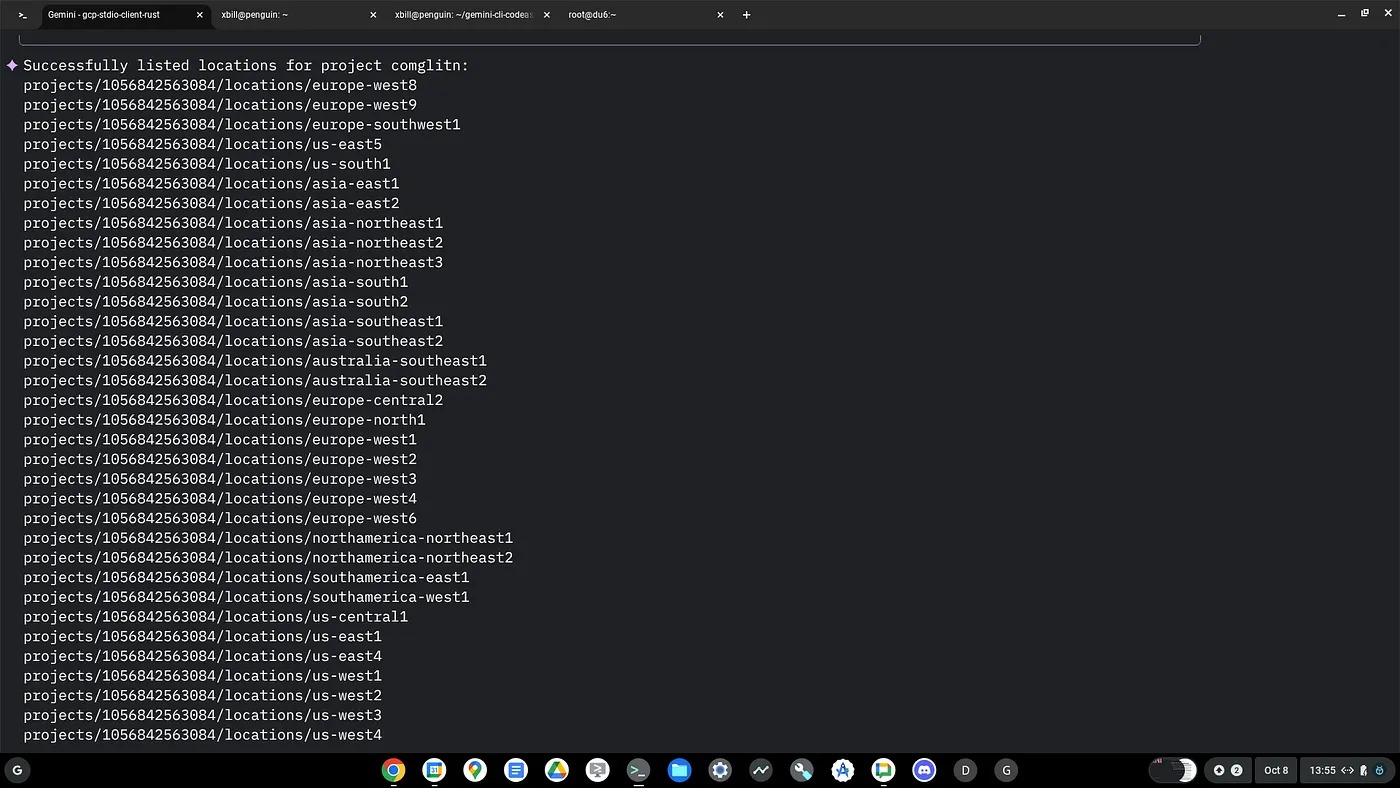This screenshot has width=1400, height=788.
Task: Open the blue Files app icon
Action: [x=679, y=770]
